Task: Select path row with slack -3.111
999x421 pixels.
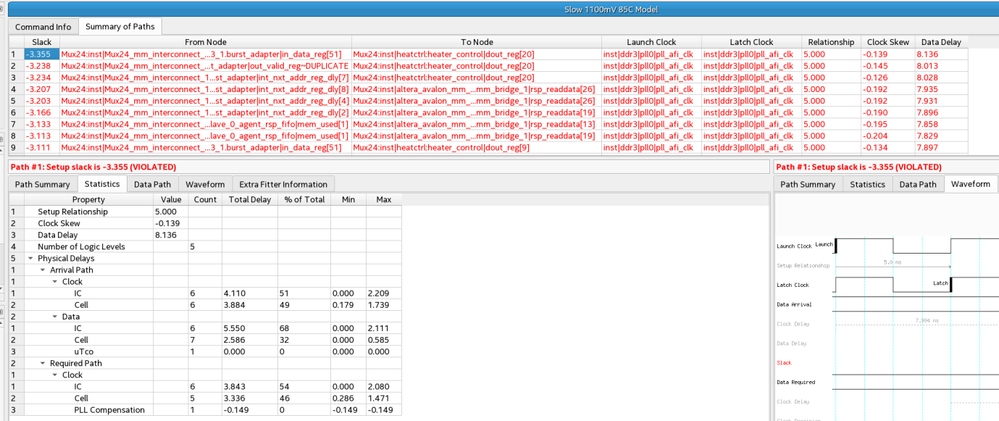Action: (x=38, y=147)
